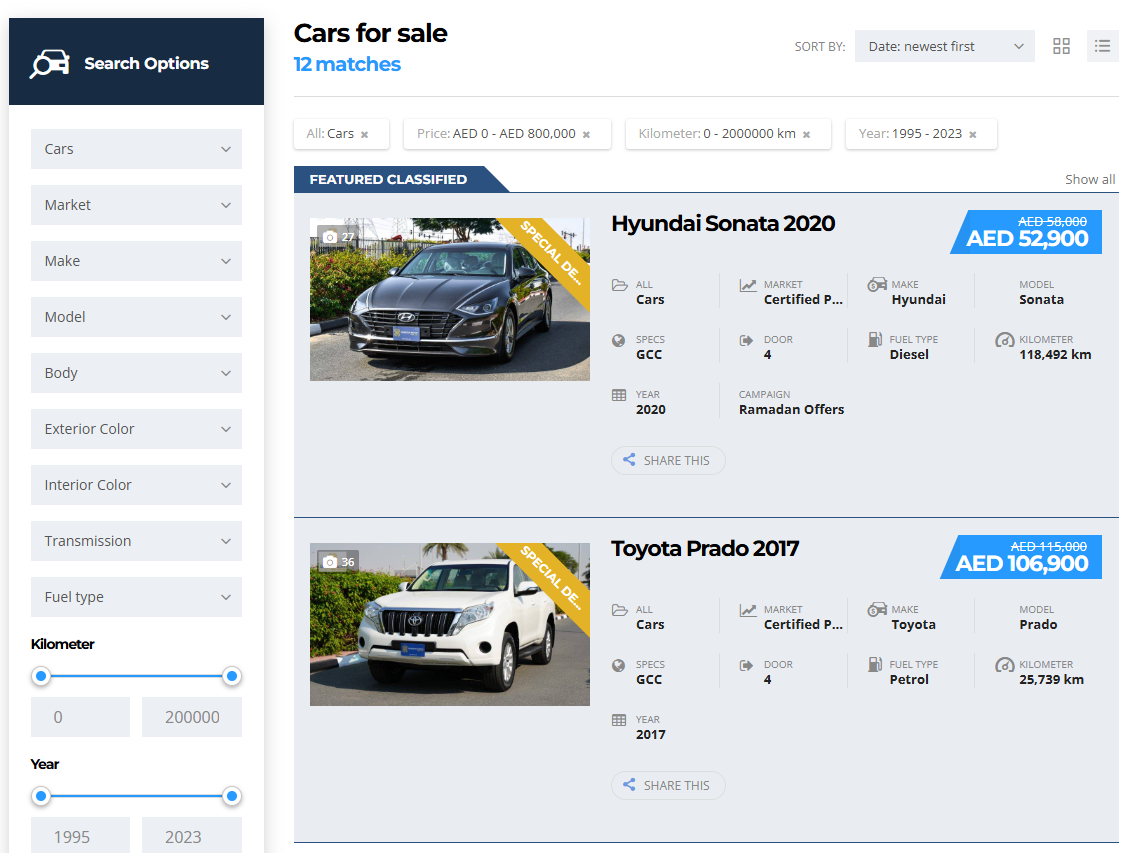Click make car icon beside Toyota
The width and height of the screenshot is (1146, 853).
(x=877, y=610)
